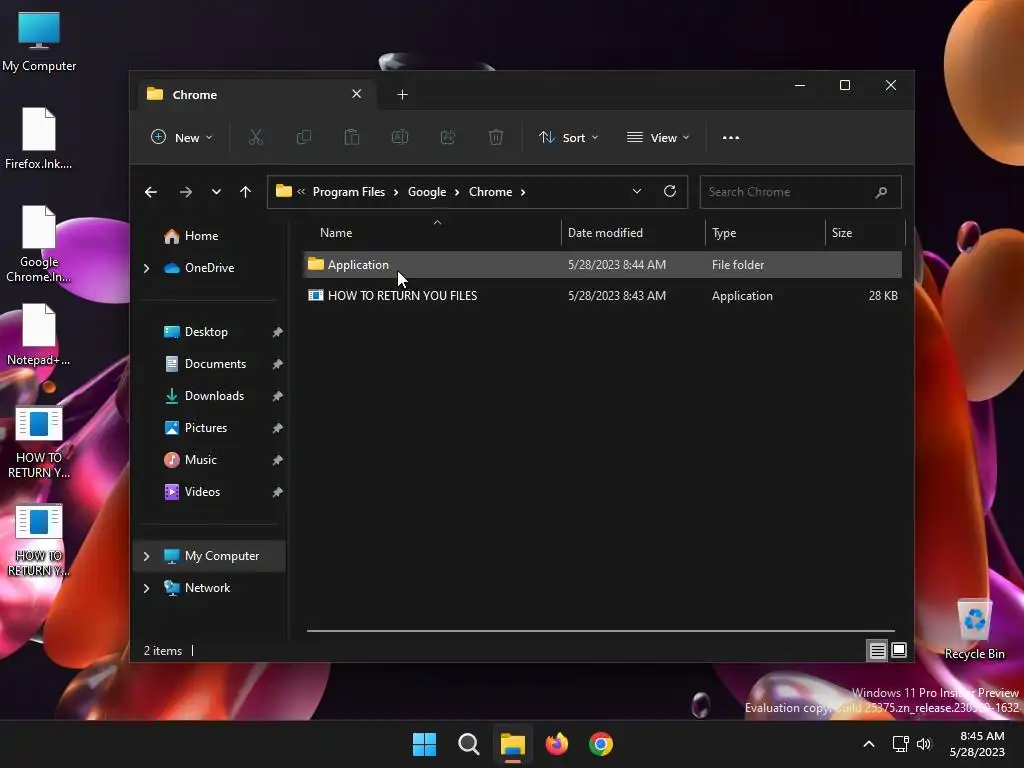This screenshot has width=1024, height=768.
Task: Switch to large thumbnails view icon in status bar
Action: pyautogui.click(x=899, y=650)
